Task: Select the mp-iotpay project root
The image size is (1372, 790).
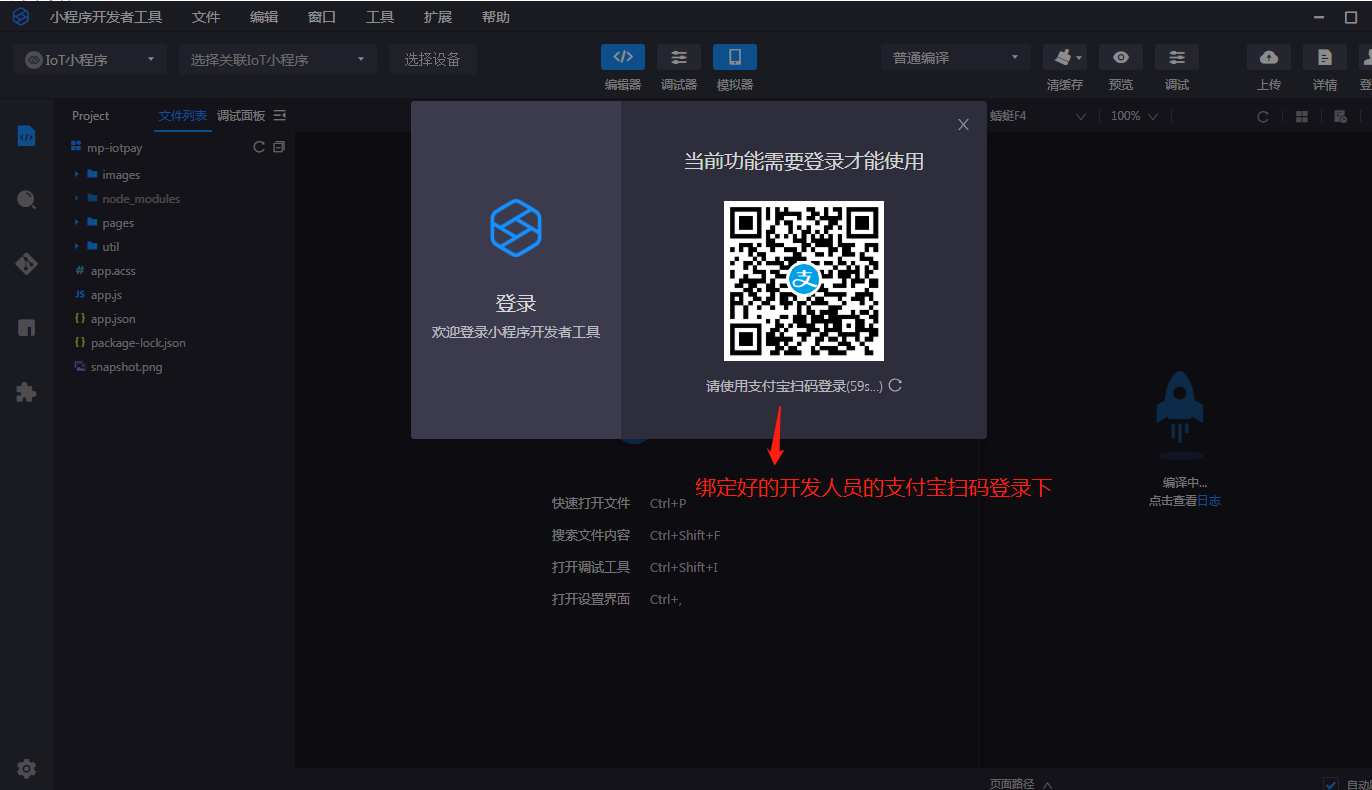Action: coord(115,147)
